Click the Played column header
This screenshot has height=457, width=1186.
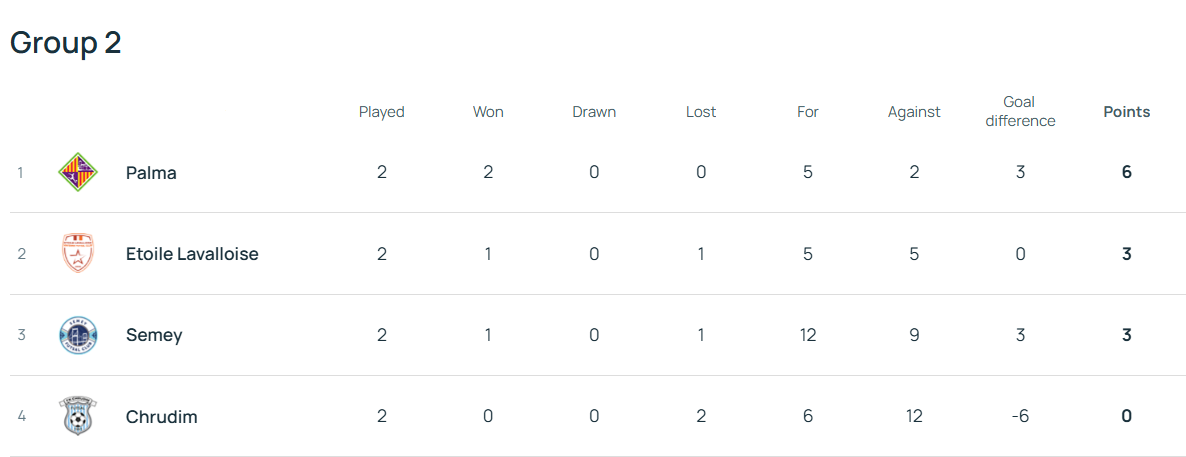tap(382, 112)
